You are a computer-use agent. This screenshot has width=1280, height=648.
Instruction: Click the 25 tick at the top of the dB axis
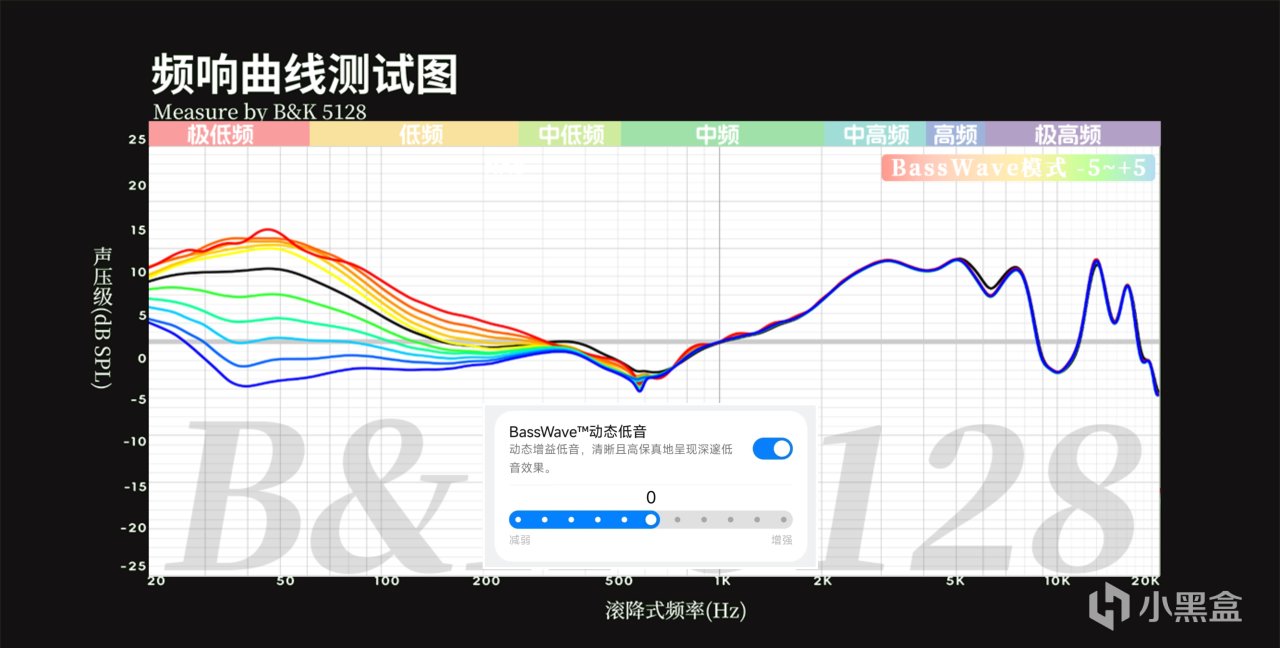137,139
